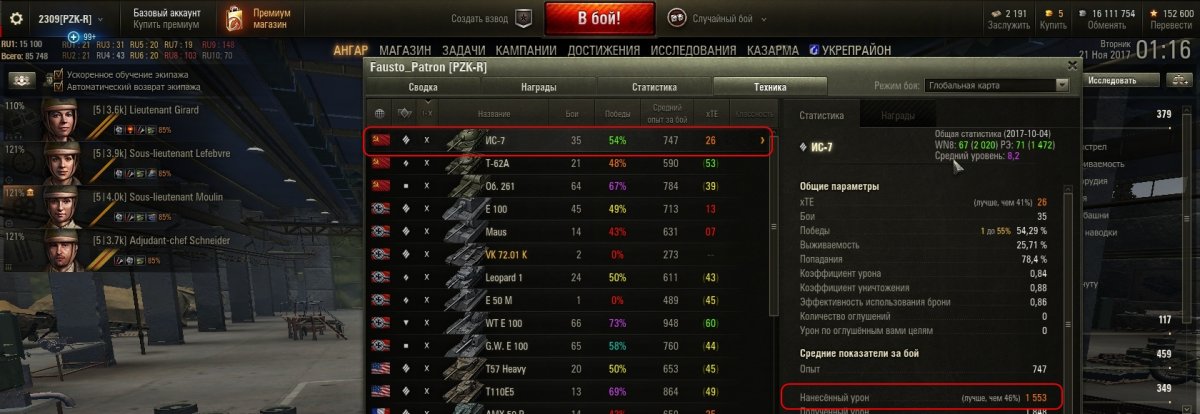This screenshot has height=414, width=1200.
Task: Click the blue plus notifications icon
Action: pos(74,37)
